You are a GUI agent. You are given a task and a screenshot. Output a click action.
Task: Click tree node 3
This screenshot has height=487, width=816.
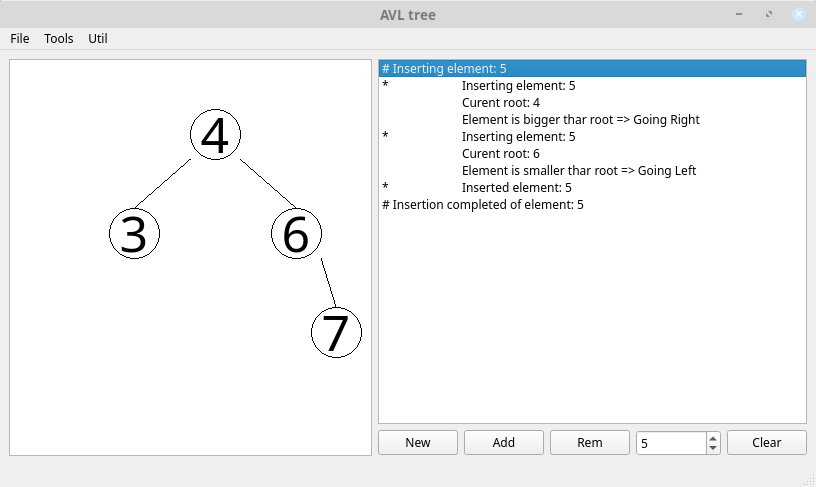134,234
